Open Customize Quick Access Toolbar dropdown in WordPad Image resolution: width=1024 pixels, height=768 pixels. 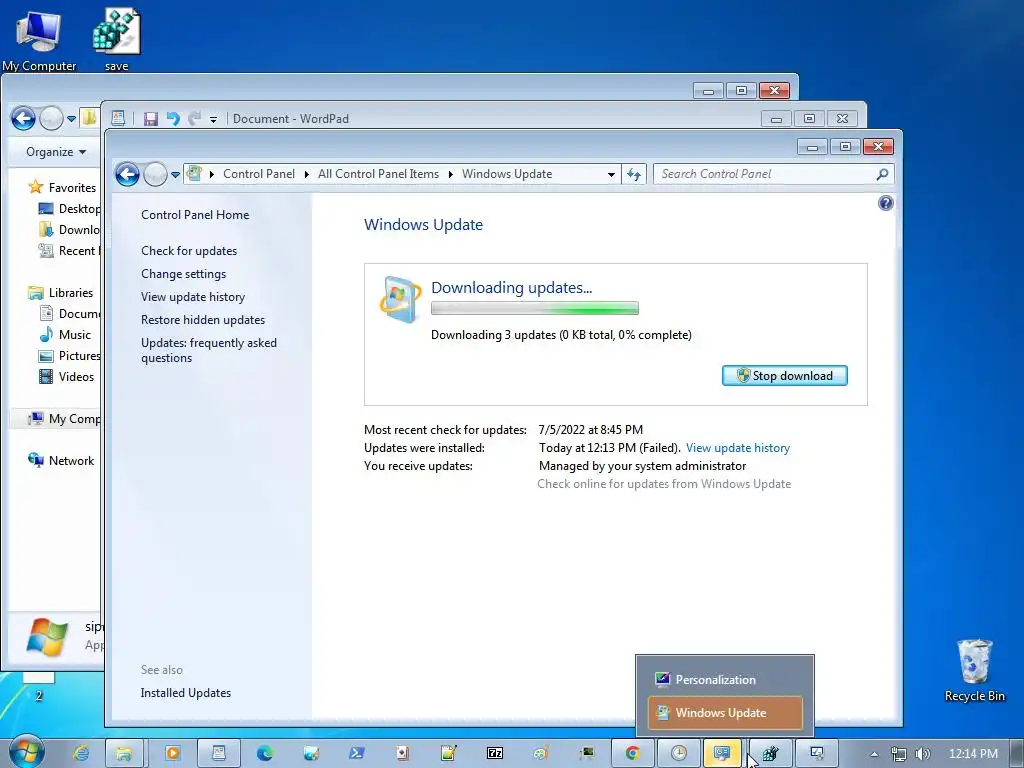(x=213, y=120)
